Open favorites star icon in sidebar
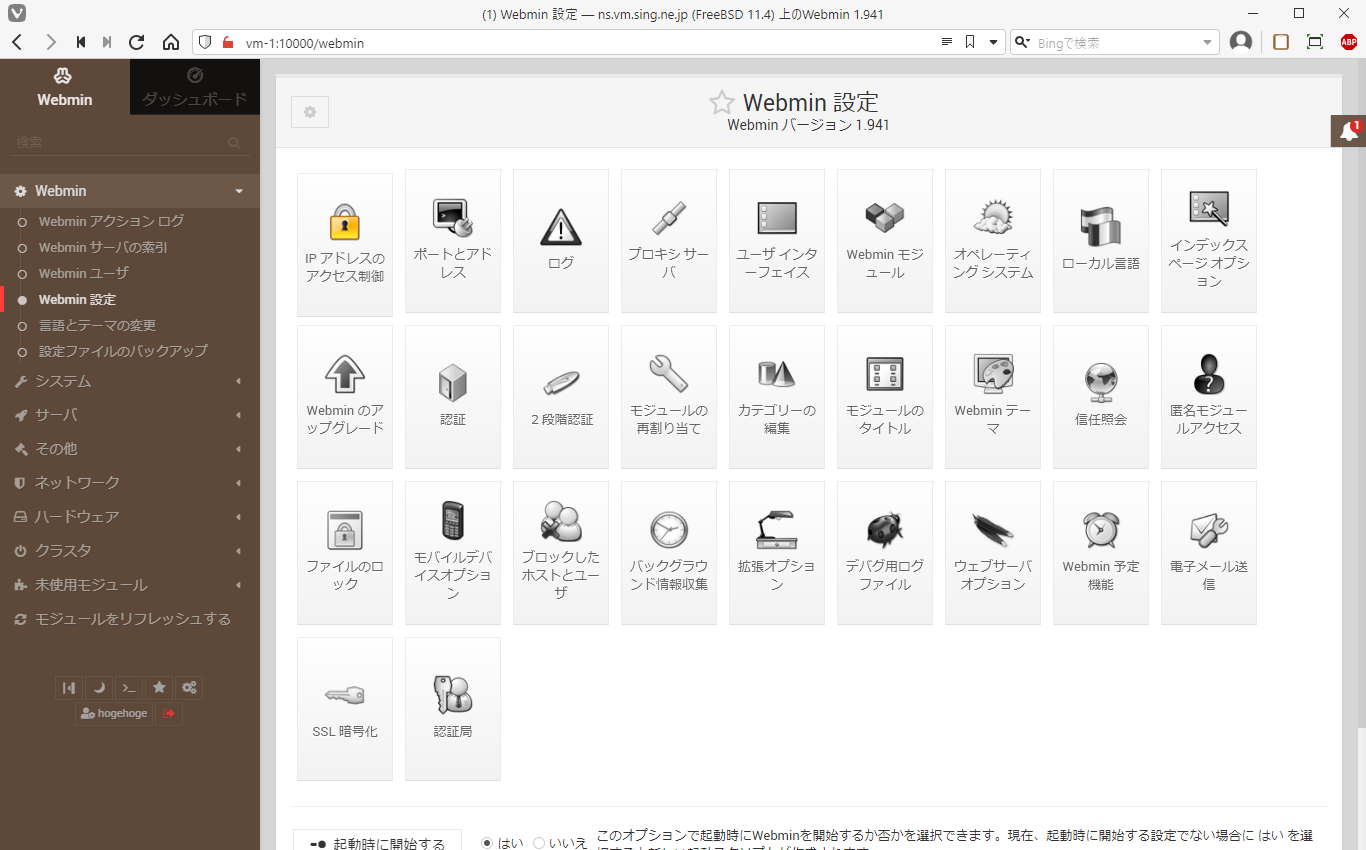The width and height of the screenshot is (1366, 850). tap(159, 688)
